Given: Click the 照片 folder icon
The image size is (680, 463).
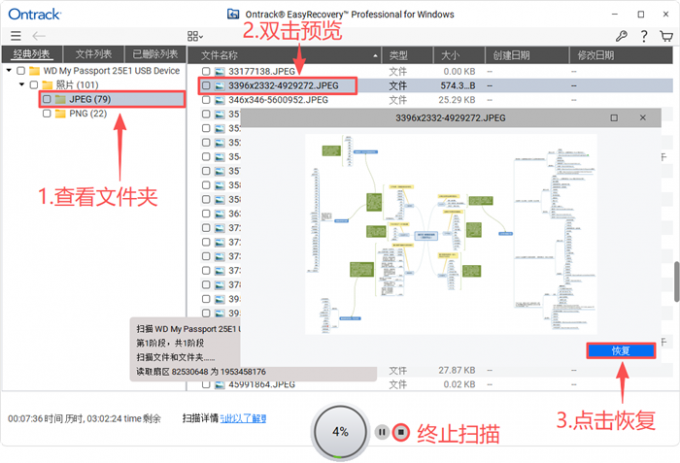Looking at the screenshot, I should tap(47, 85).
